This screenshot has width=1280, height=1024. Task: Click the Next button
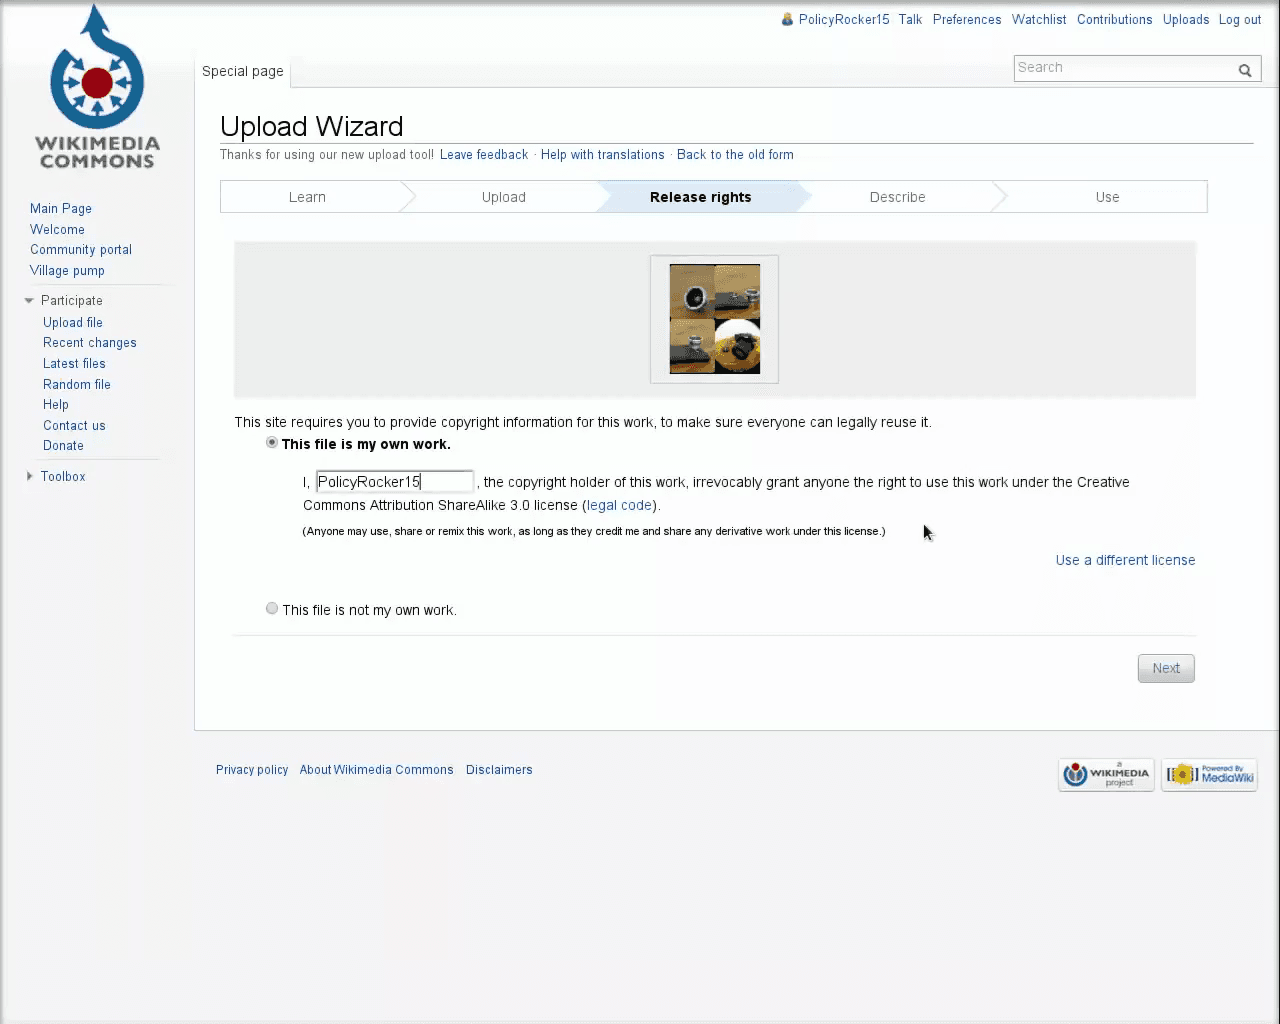[x=1166, y=668]
